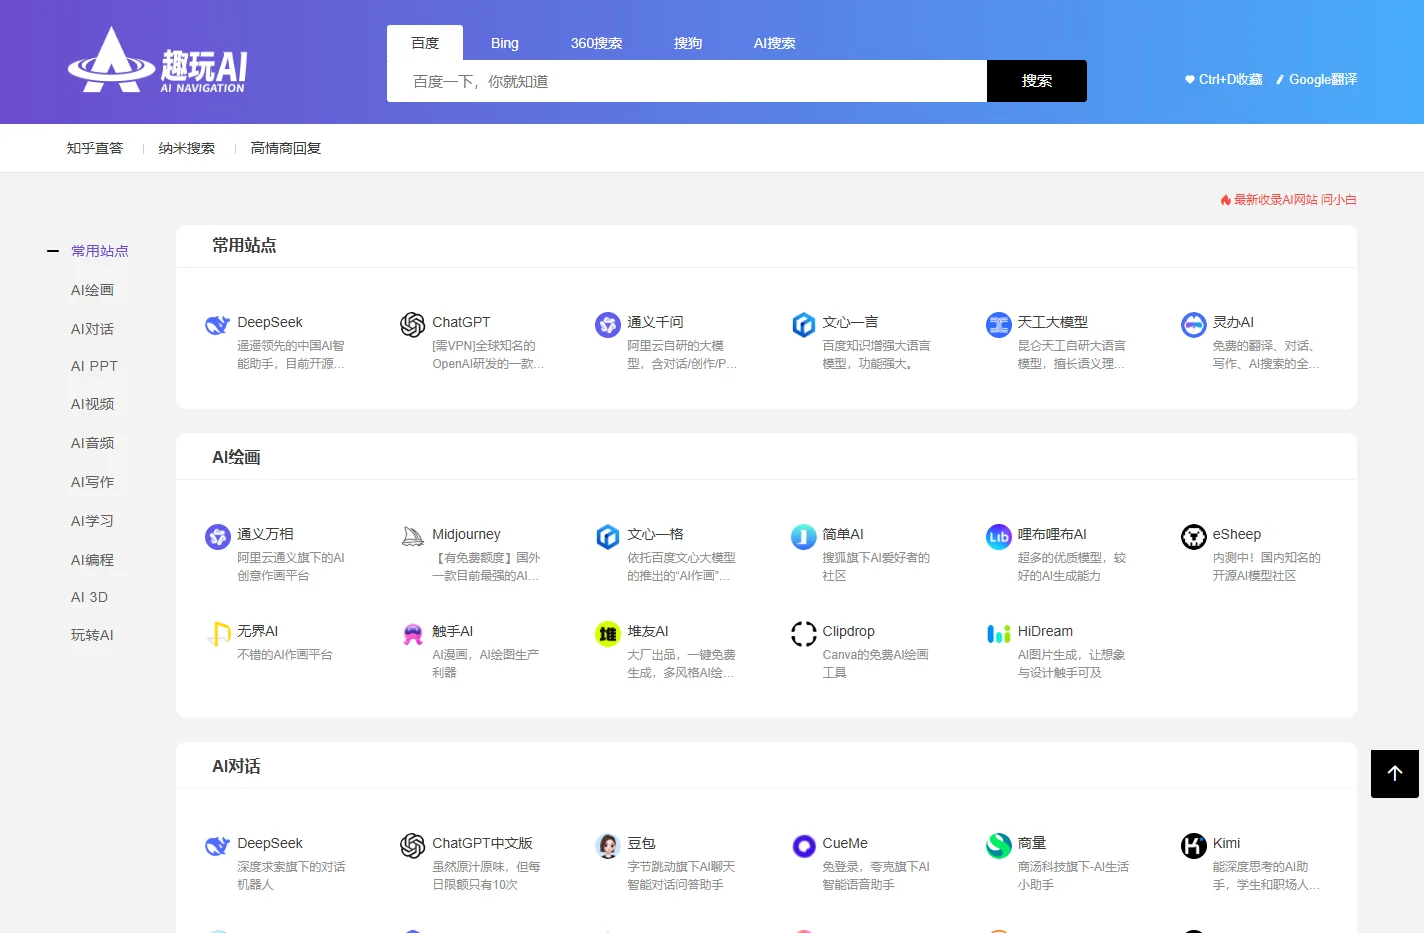Open the Google翻译 link
1424x933 pixels.
point(1316,79)
